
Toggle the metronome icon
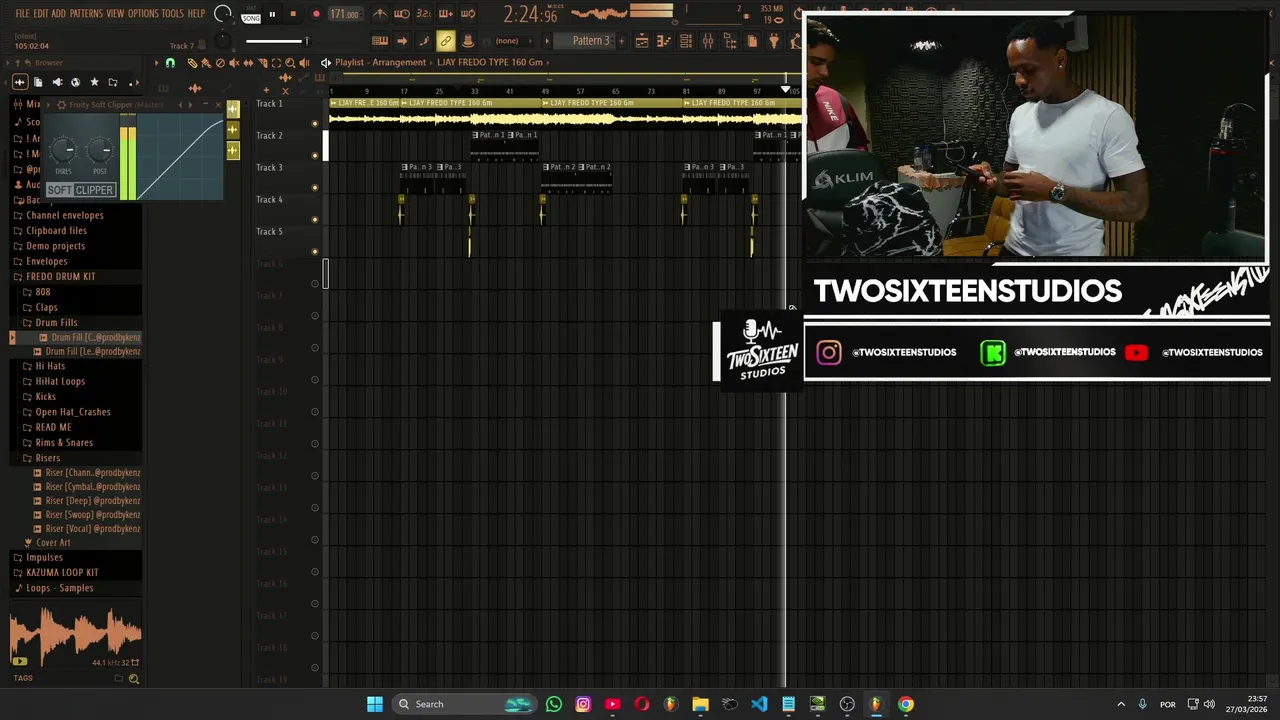coord(380,14)
